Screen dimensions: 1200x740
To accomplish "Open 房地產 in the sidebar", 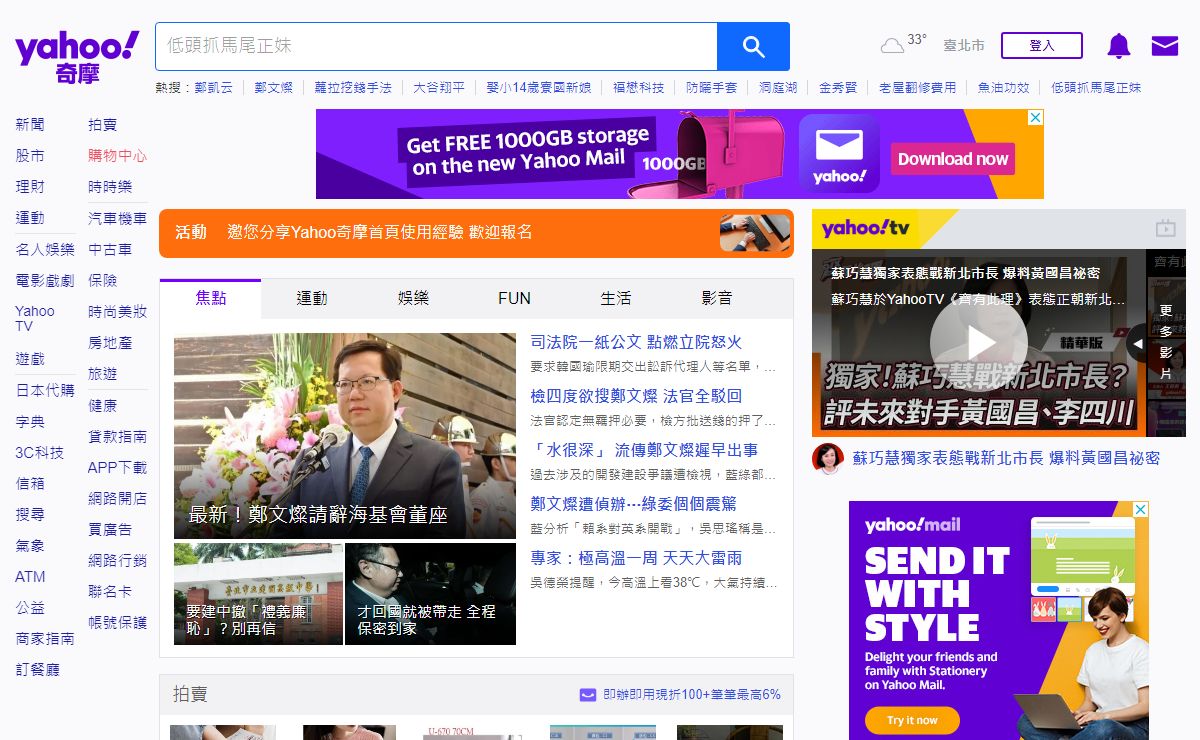I will pos(110,342).
